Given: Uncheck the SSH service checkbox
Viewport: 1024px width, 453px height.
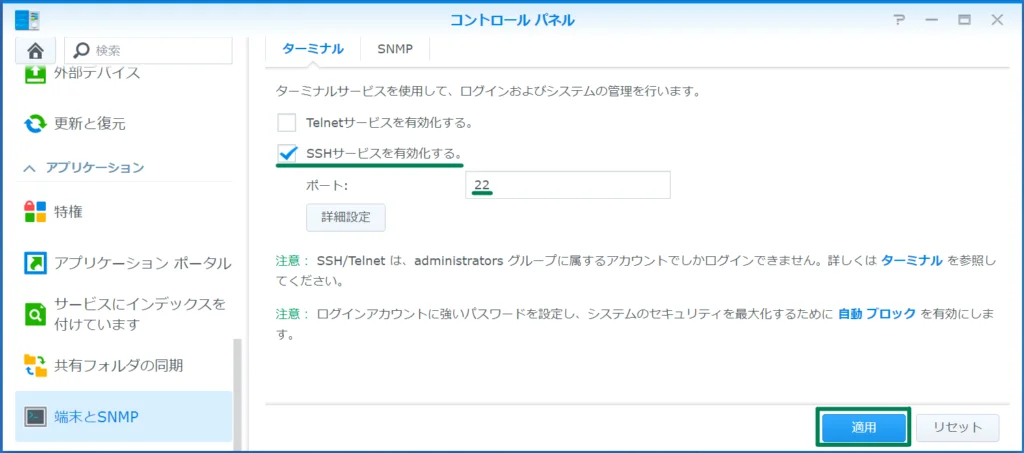Looking at the screenshot, I should [287, 153].
